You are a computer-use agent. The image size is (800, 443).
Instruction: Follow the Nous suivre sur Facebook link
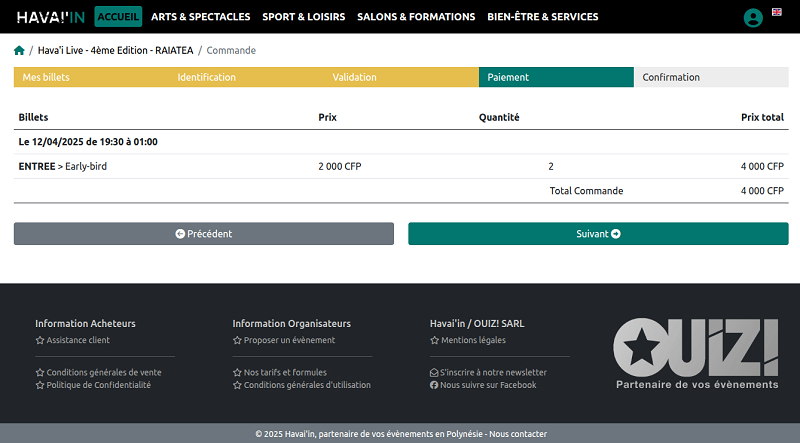(487, 385)
